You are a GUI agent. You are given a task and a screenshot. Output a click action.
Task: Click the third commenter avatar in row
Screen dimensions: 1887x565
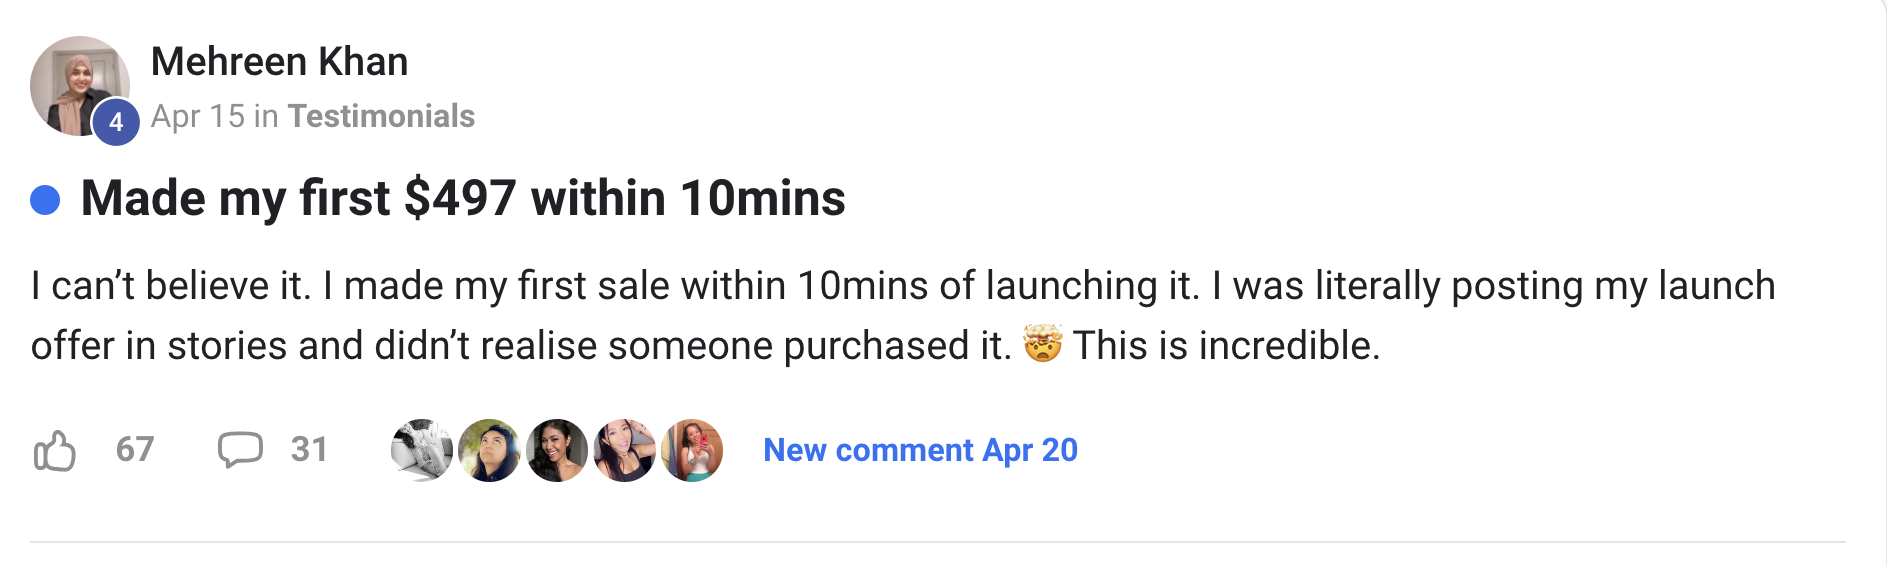(x=557, y=450)
